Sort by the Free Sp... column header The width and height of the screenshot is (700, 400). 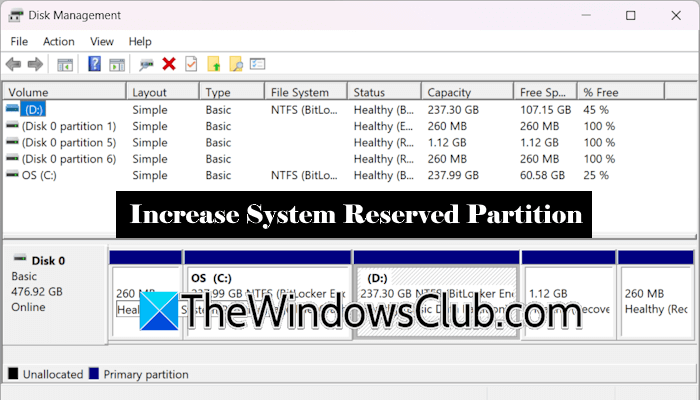point(546,92)
